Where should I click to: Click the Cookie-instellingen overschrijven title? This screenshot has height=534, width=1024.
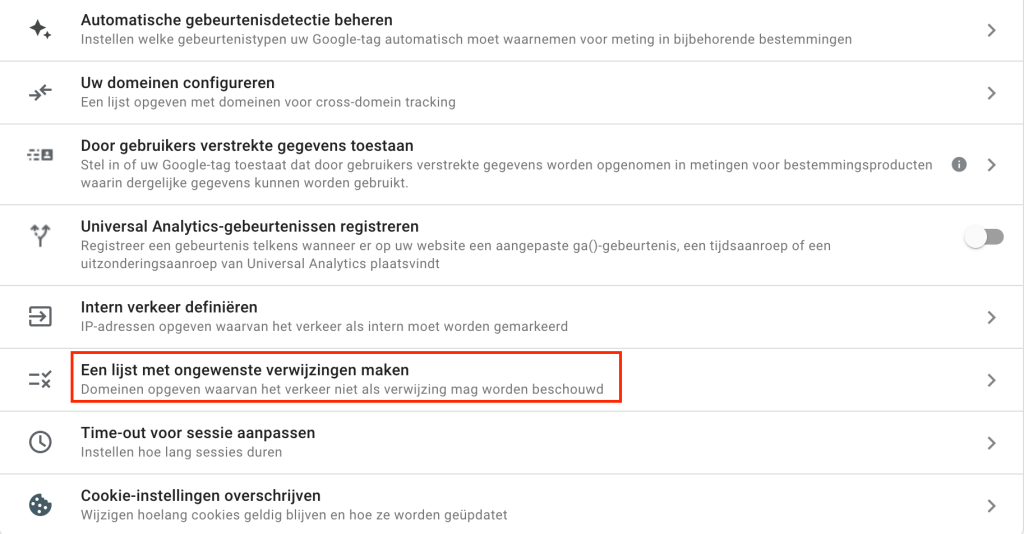[x=200, y=496]
